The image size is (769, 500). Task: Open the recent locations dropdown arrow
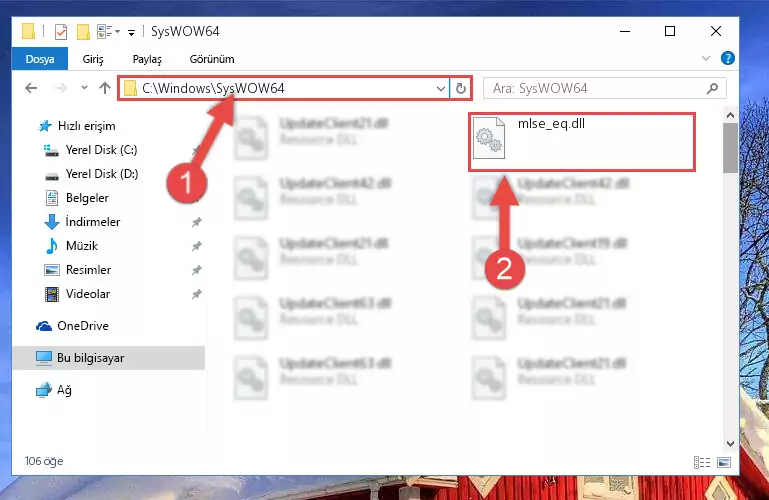(x=84, y=88)
